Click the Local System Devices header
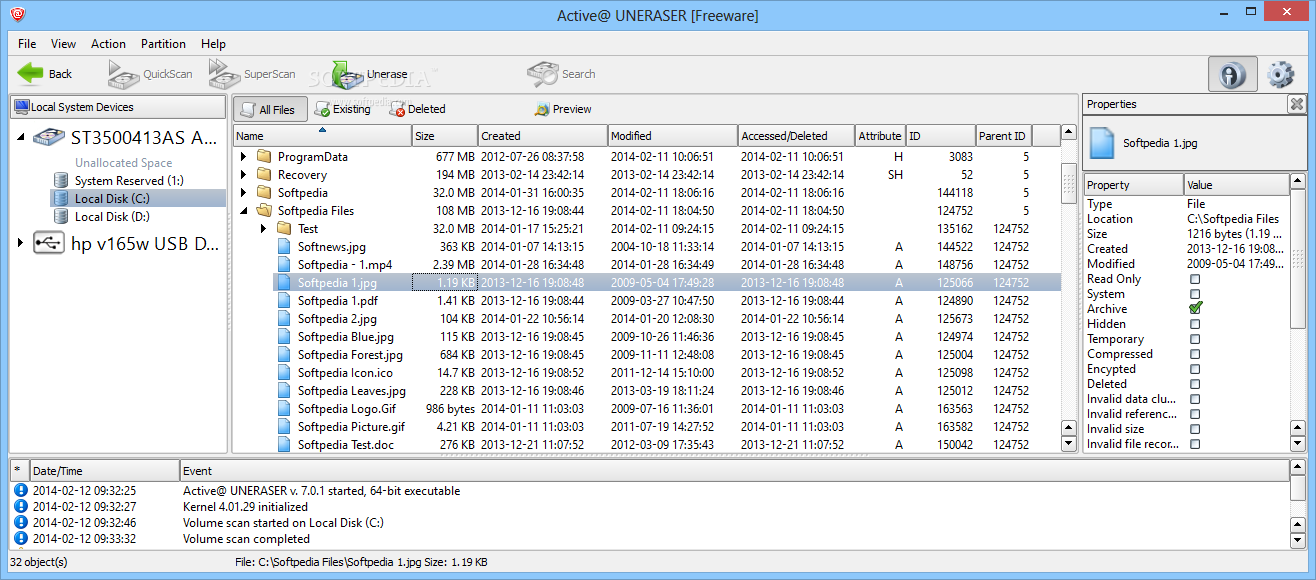Screen dimensions: 1316x580 pos(118,107)
